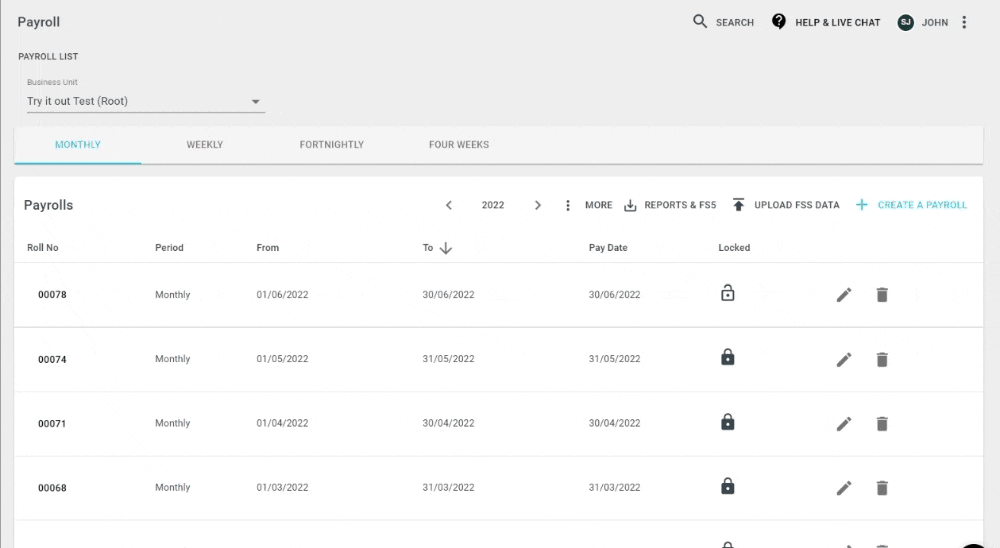
Task: Open the top-right vertical dots menu
Action: point(964,22)
